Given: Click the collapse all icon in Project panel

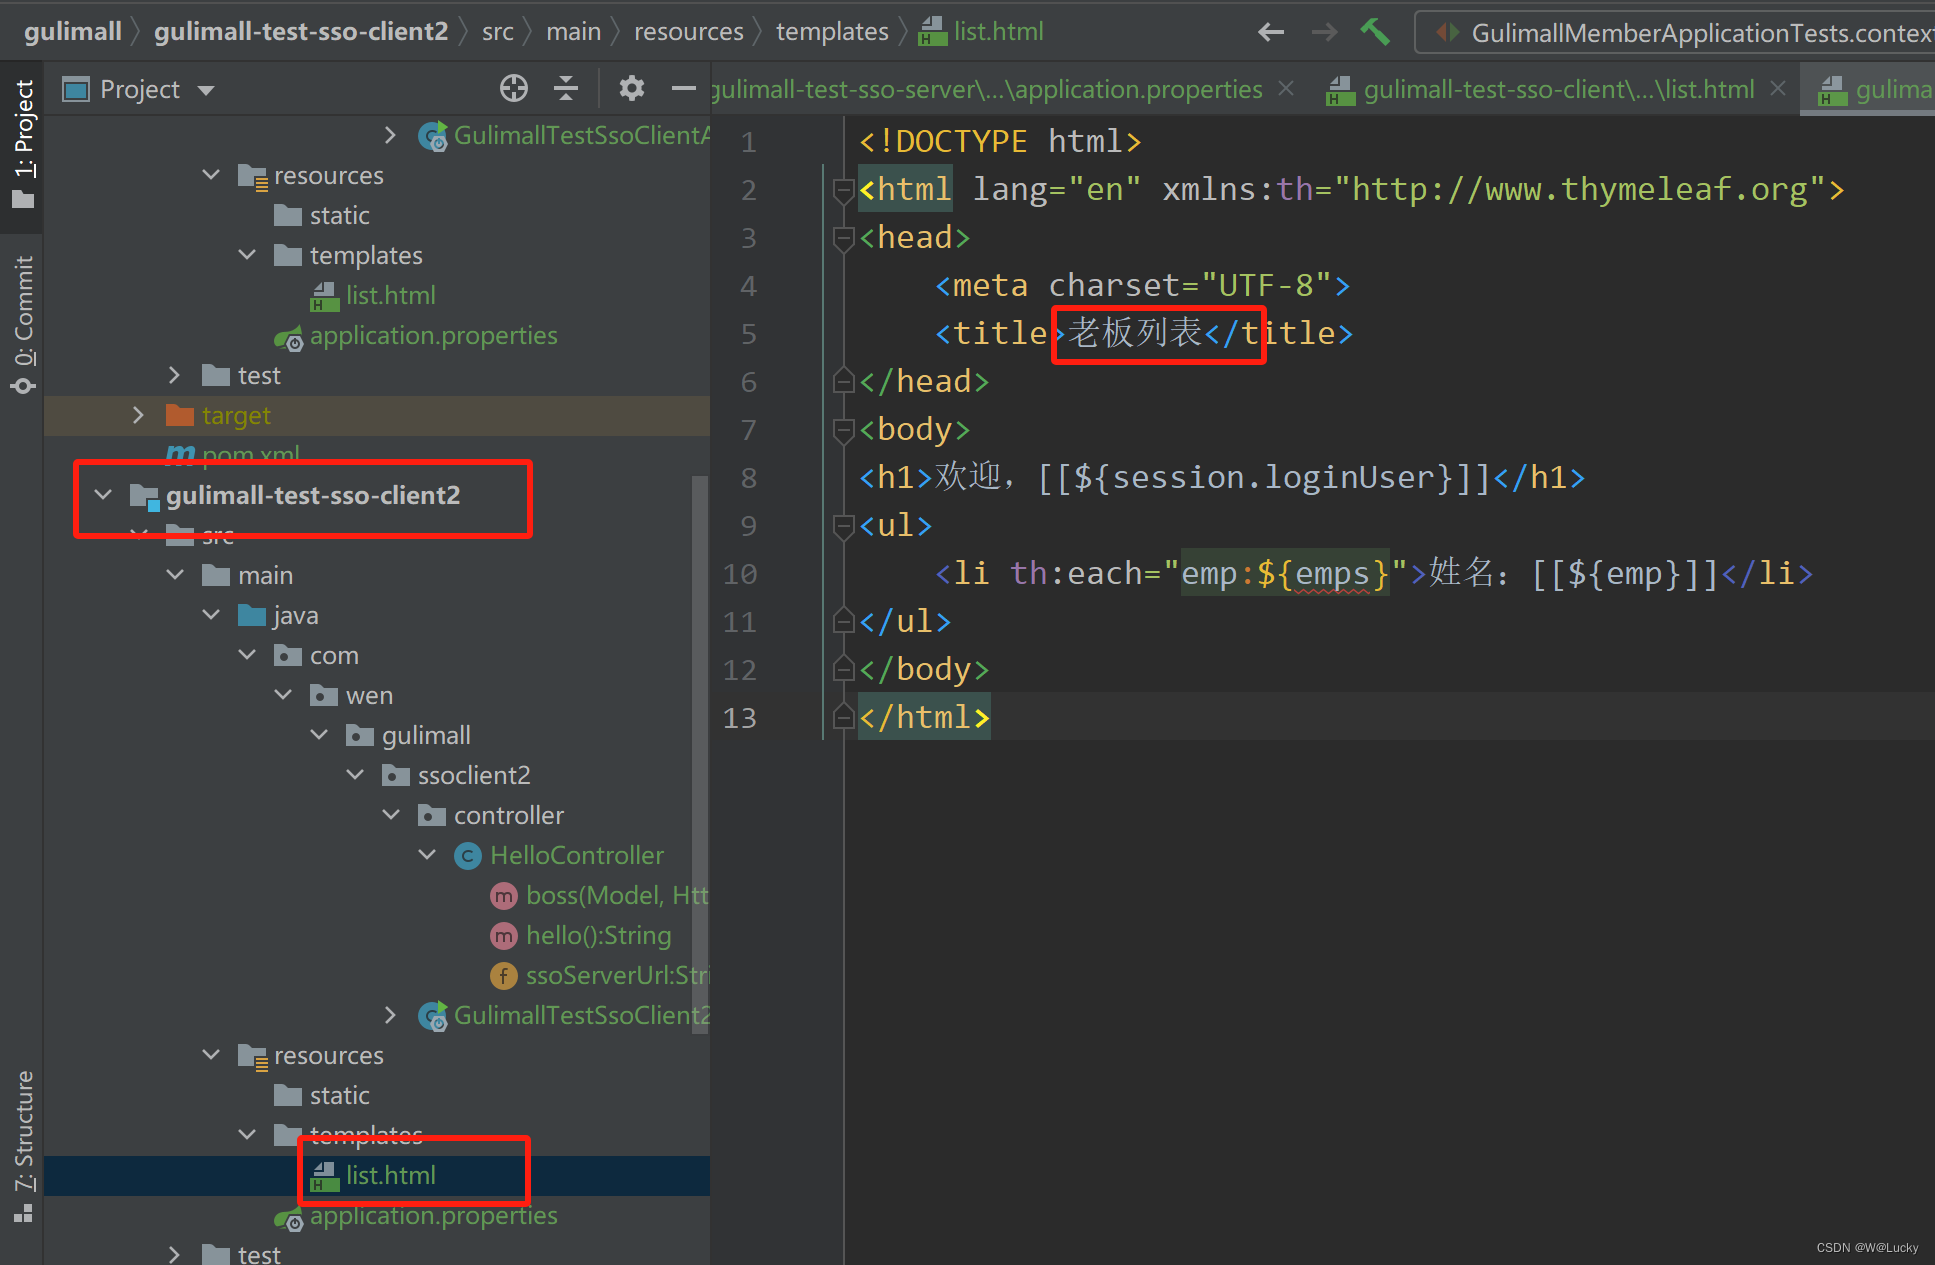Looking at the screenshot, I should tap(566, 89).
